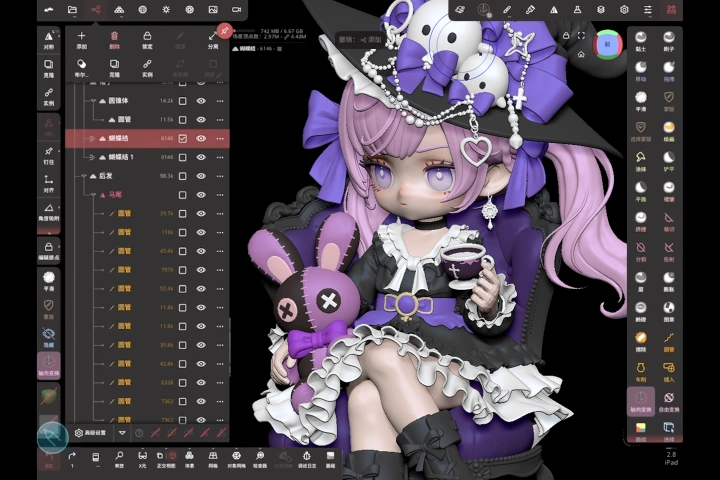Open 高级设置 advanced settings
The height and width of the screenshot is (480, 720).
pyautogui.click(x=90, y=433)
